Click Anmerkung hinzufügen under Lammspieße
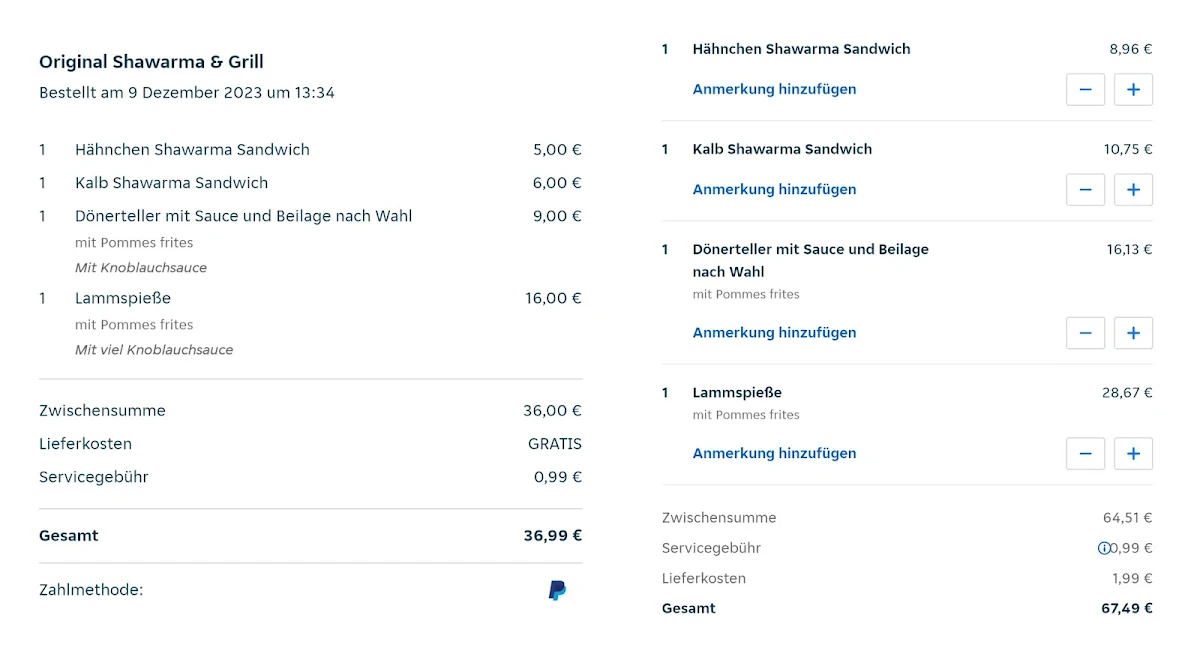1200x654 pixels. click(774, 453)
